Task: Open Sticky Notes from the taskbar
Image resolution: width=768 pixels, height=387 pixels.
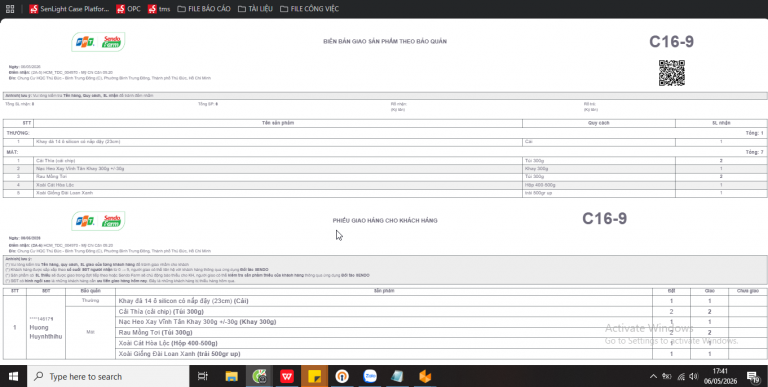Action: (x=314, y=376)
